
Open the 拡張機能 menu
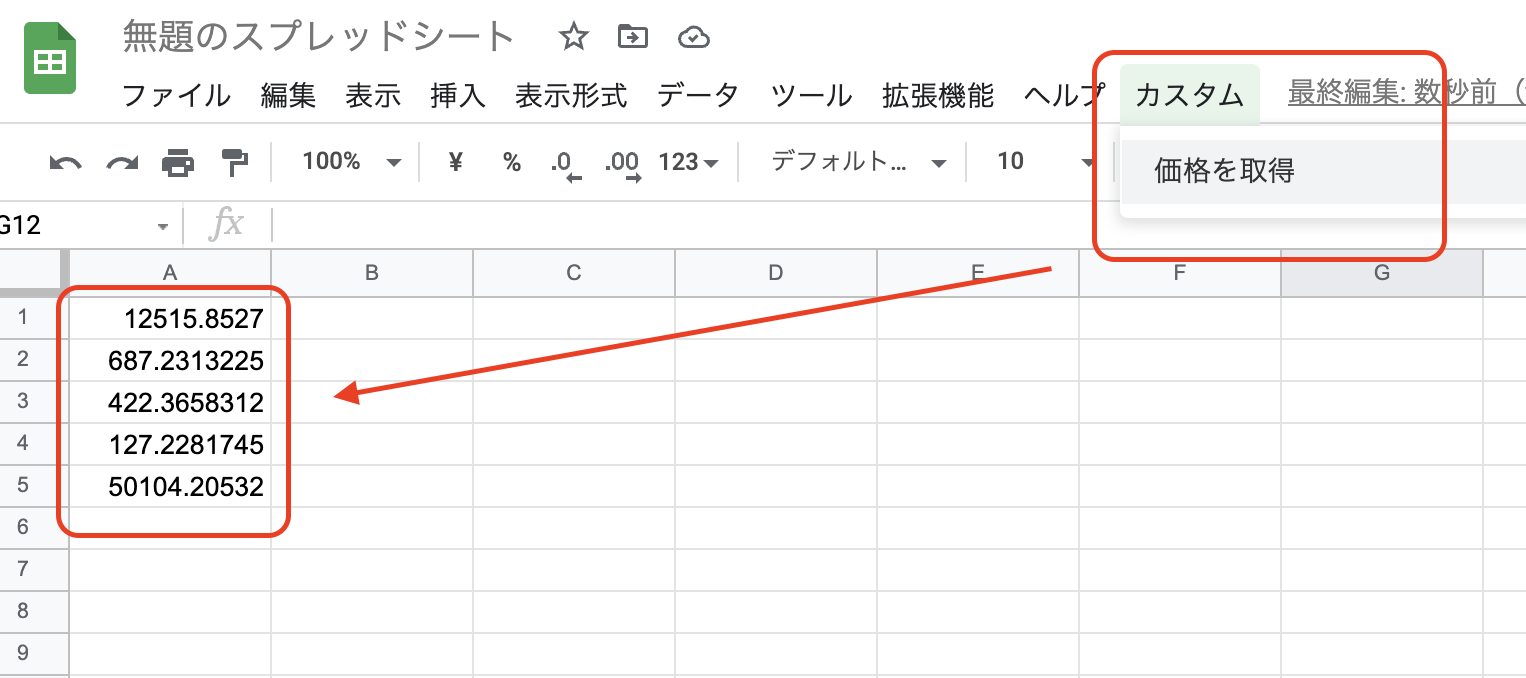click(x=938, y=96)
